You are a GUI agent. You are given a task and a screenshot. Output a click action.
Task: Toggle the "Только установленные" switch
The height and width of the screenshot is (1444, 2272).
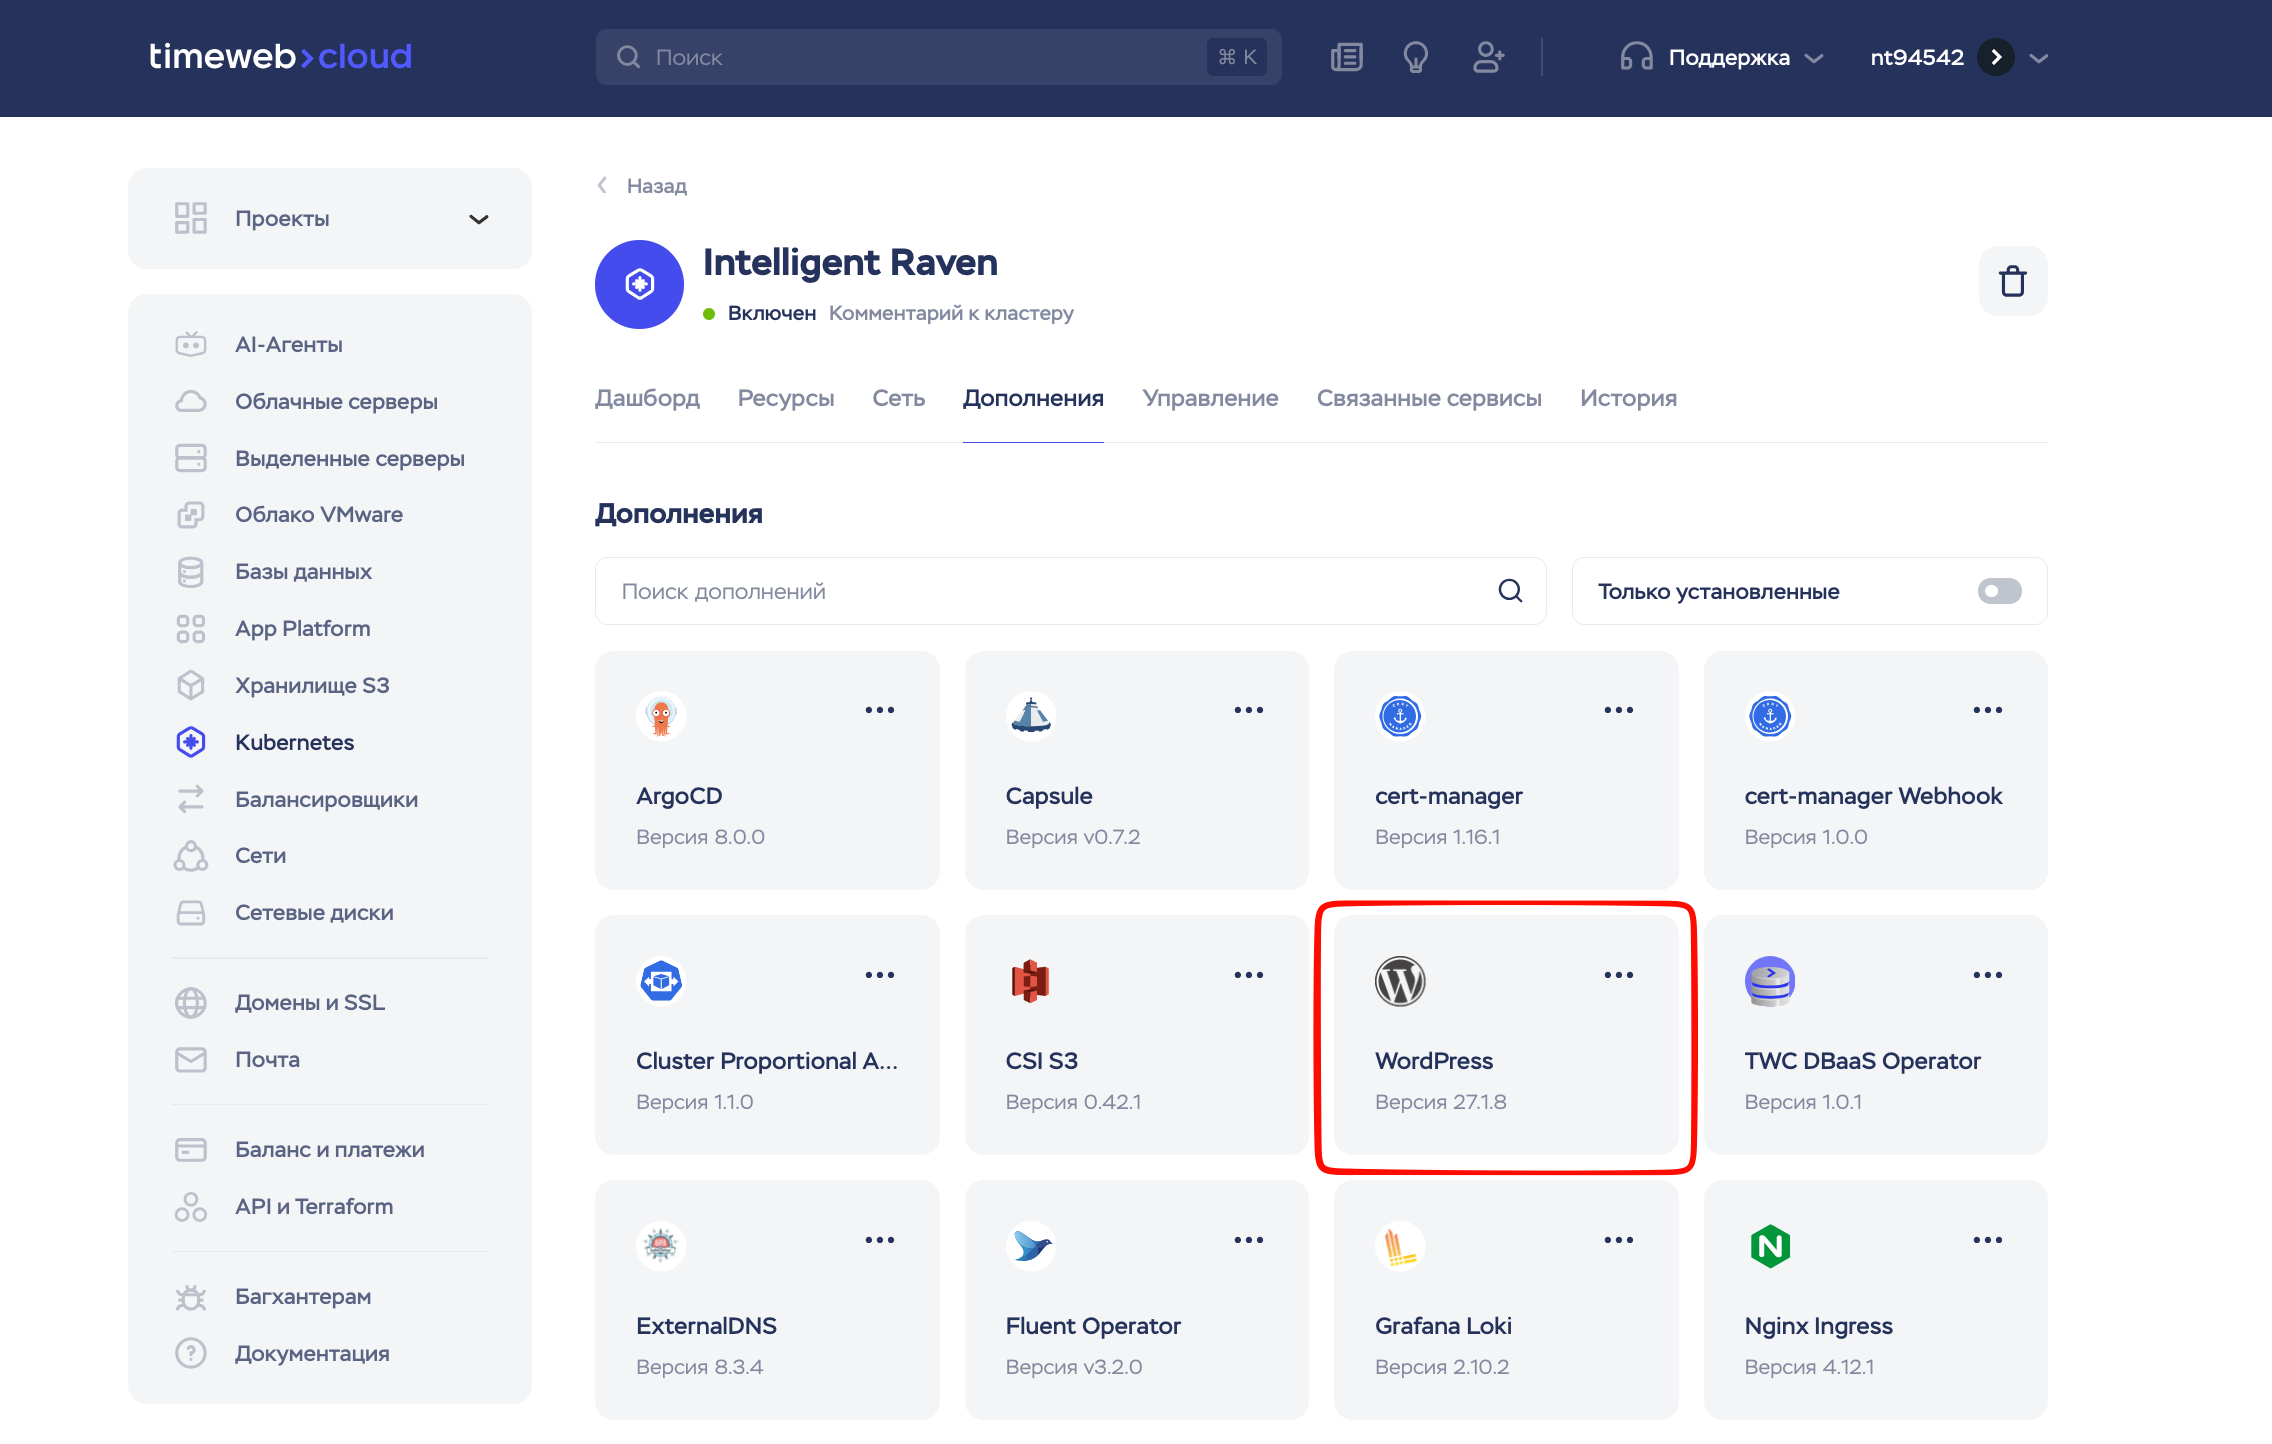[1999, 591]
